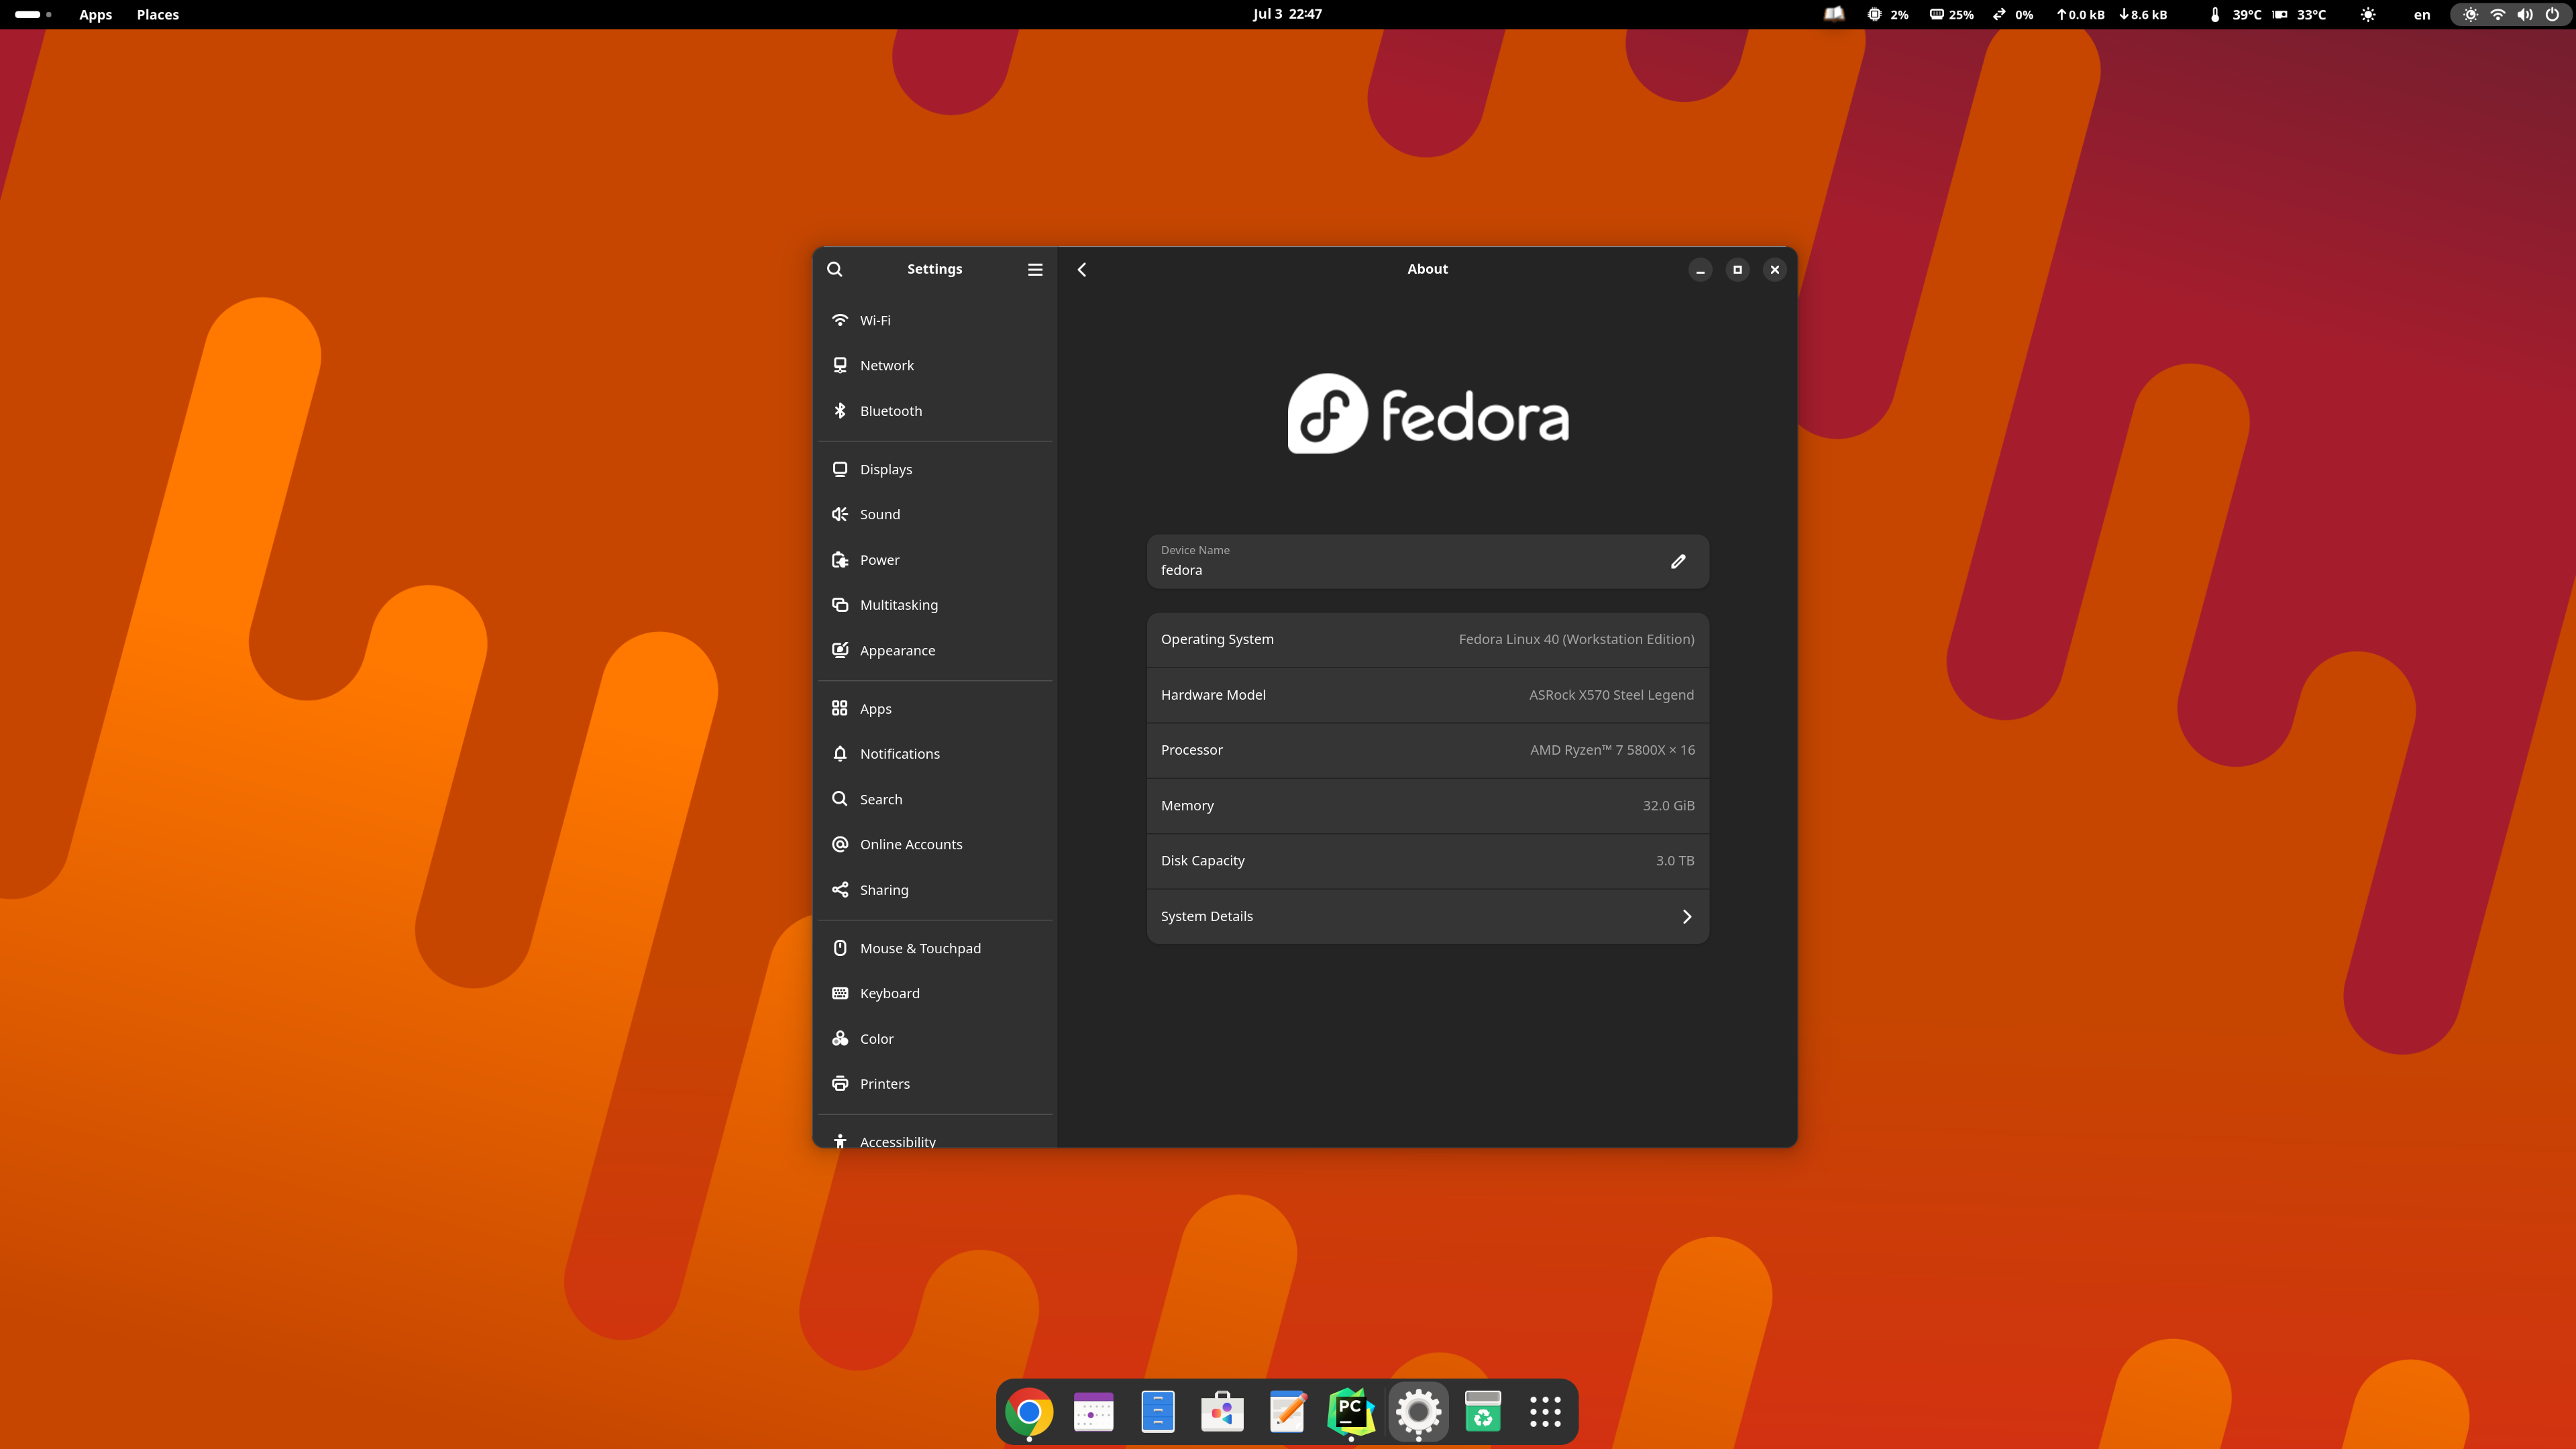Image resolution: width=2576 pixels, height=1449 pixels.
Task: Open Chrome from the dock
Action: tap(1028, 1410)
